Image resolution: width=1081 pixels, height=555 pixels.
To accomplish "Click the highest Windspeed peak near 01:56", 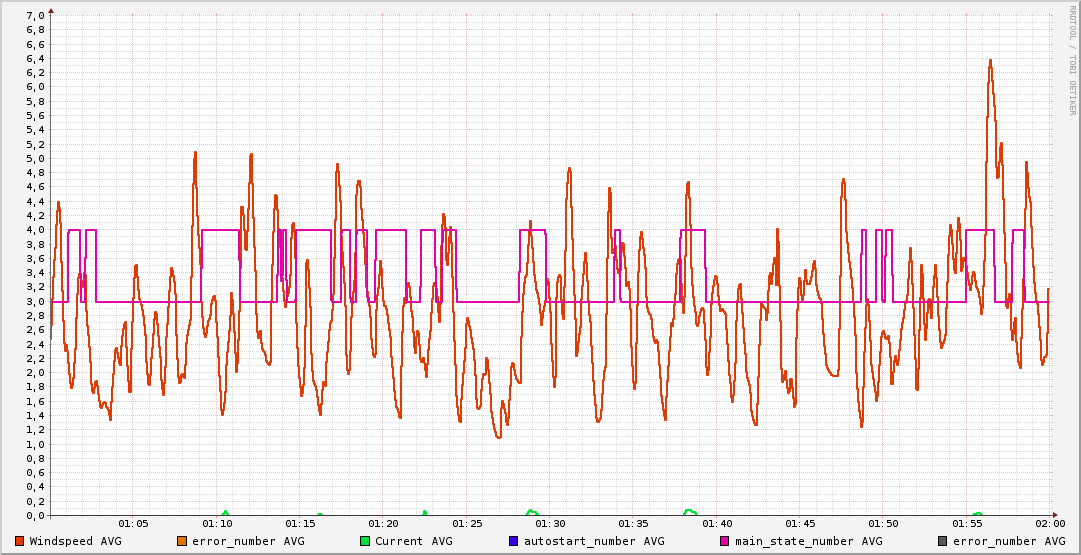I will [990, 60].
